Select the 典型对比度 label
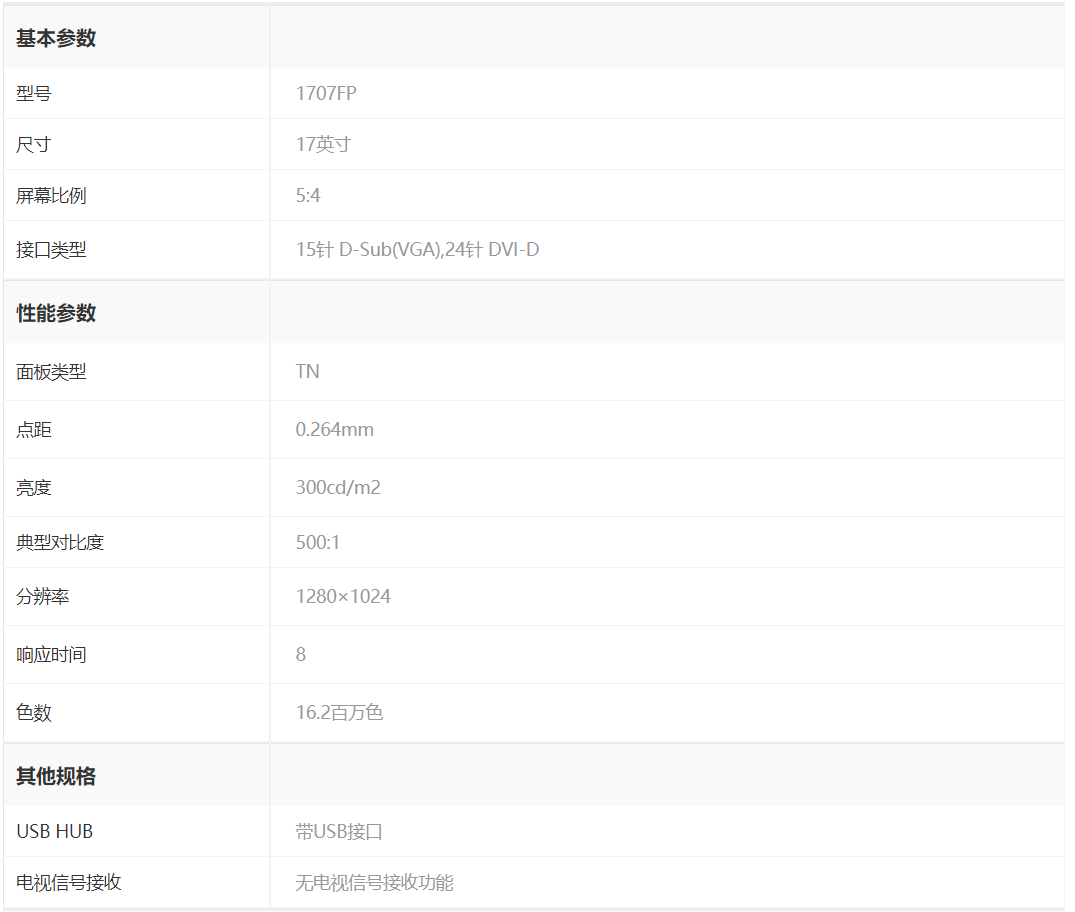 60,542
